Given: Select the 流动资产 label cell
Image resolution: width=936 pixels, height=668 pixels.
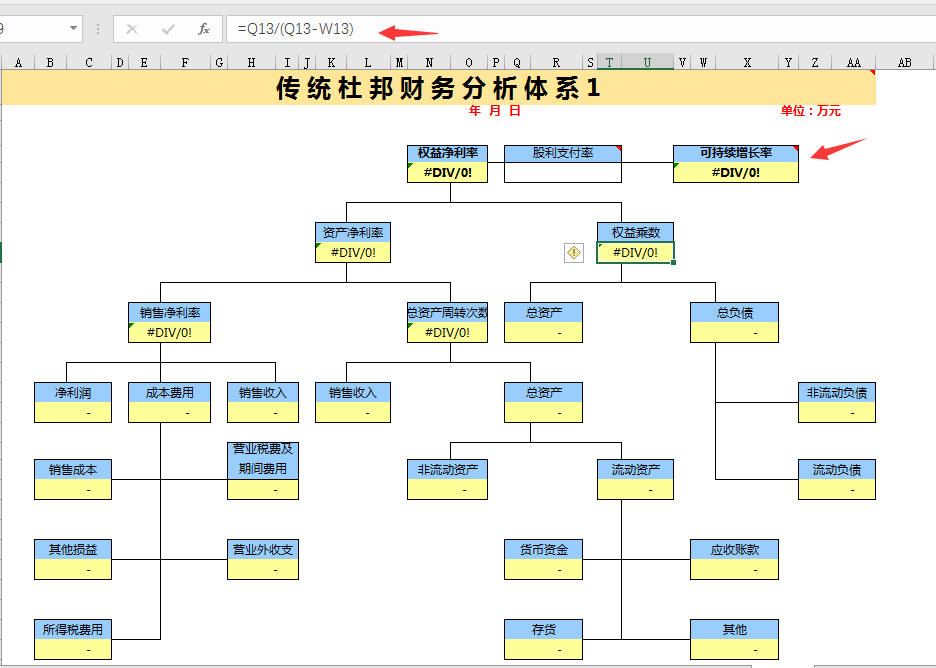Looking at the screenshot, I should 636,470.
